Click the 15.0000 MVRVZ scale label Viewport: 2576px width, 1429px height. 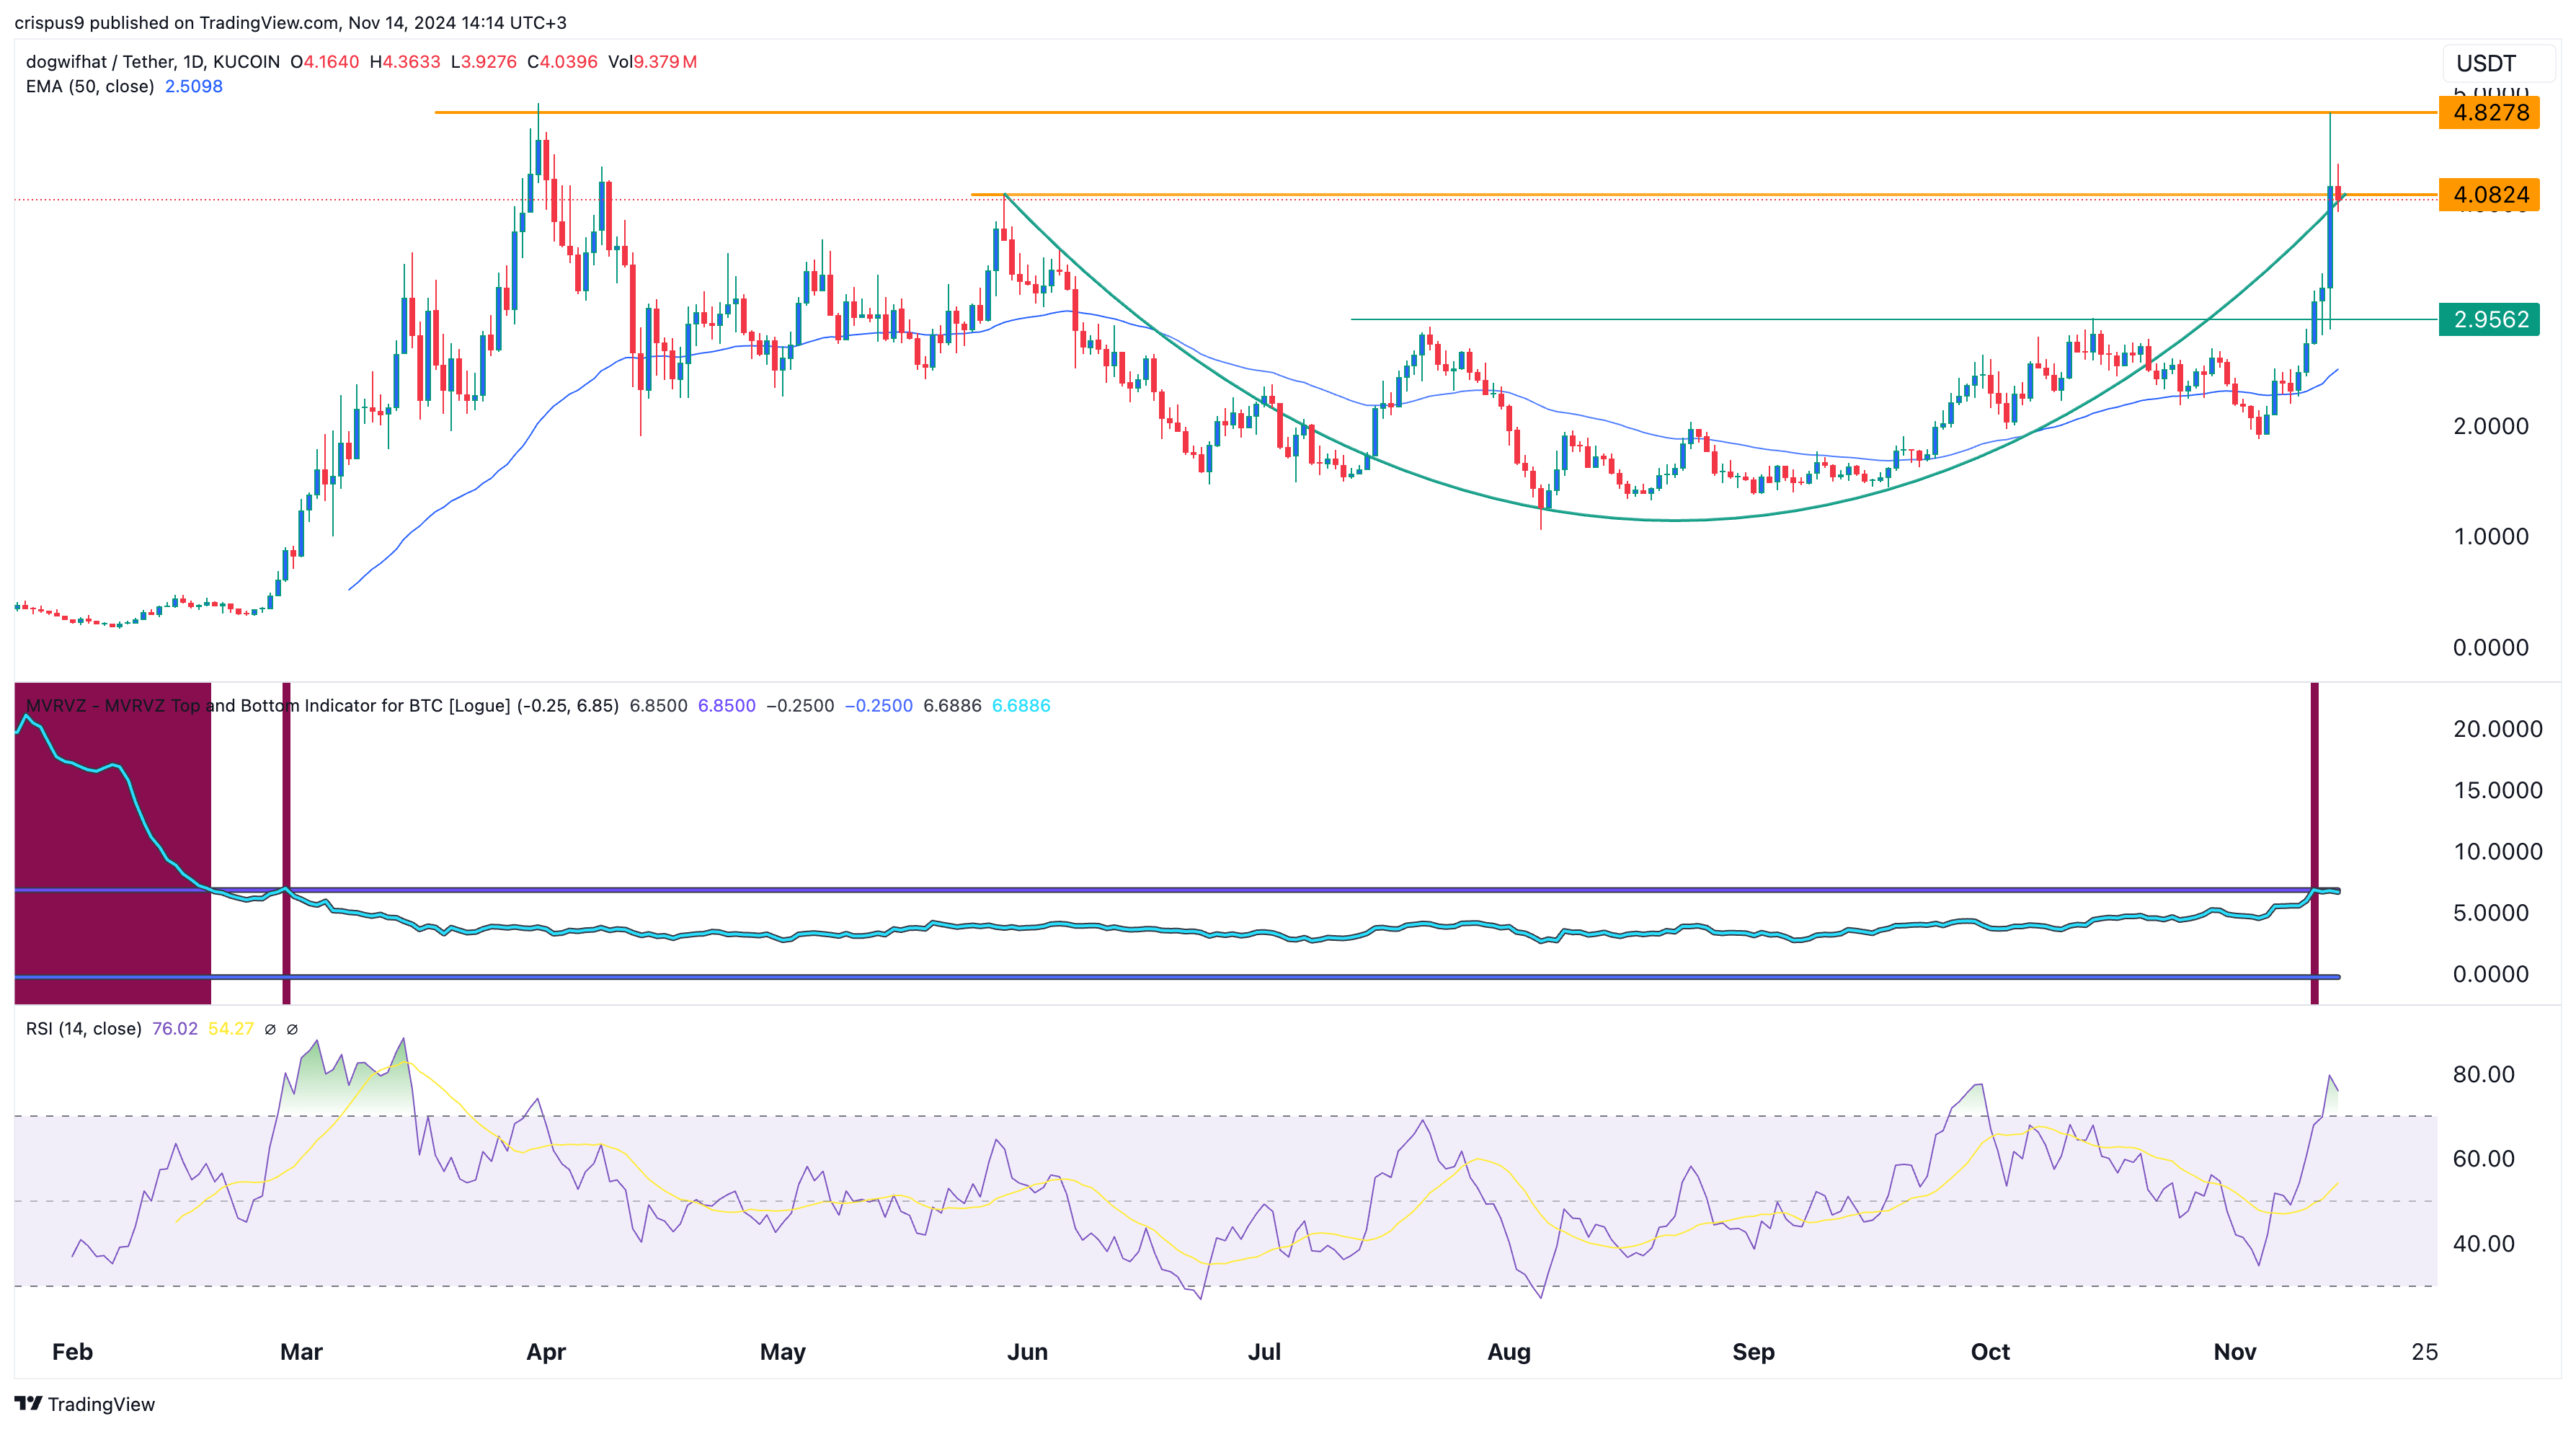coord(2497,790)
